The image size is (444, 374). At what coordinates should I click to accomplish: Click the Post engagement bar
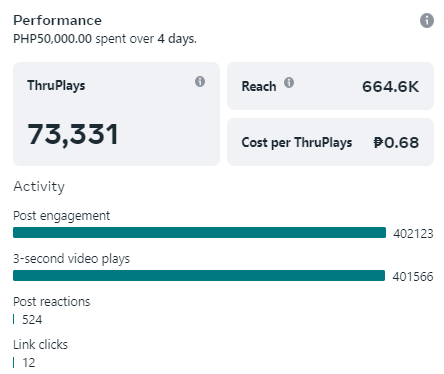click(x=199, y=232)
